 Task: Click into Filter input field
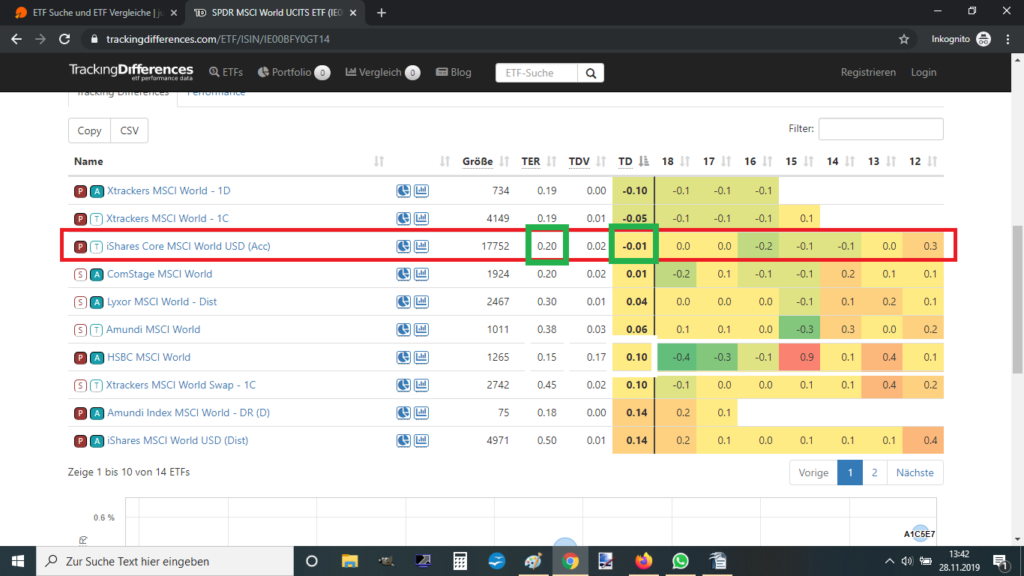[x=880, y=129]
